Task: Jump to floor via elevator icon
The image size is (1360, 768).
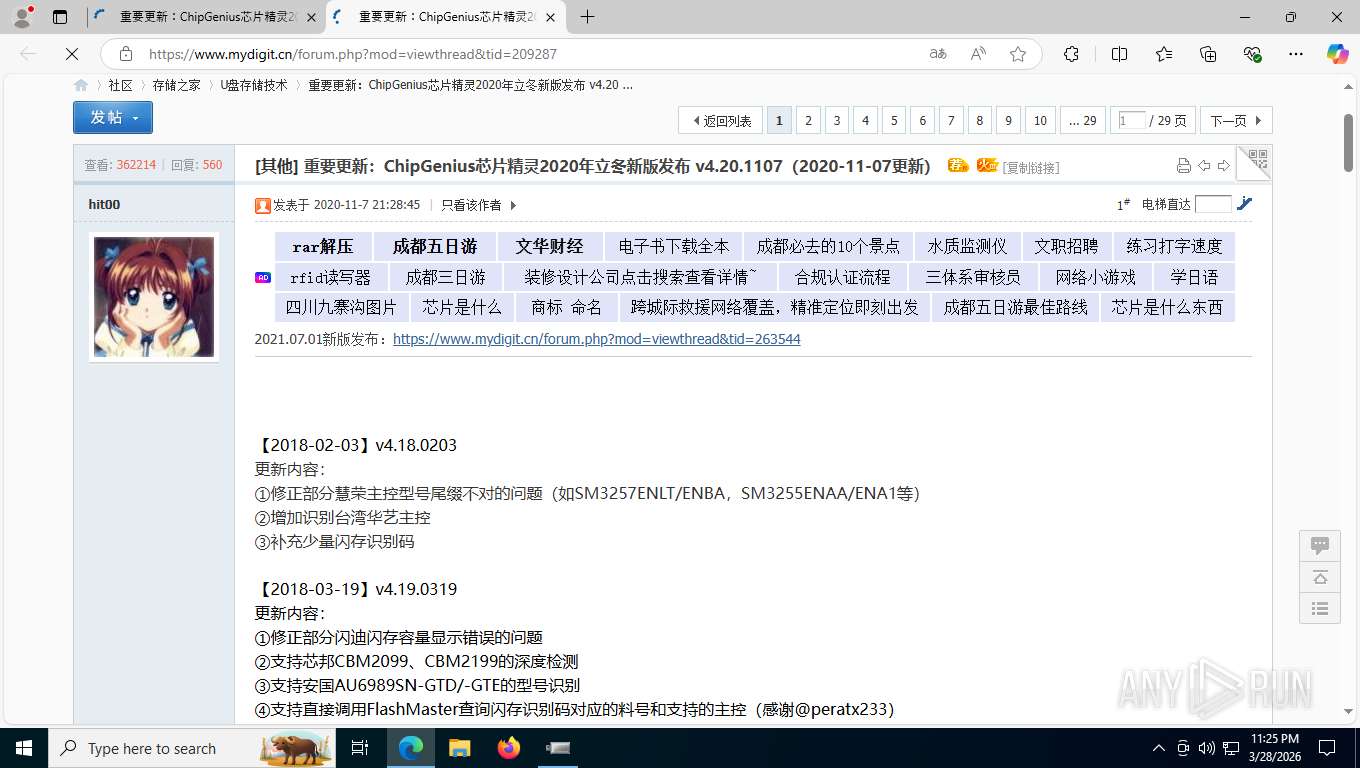Action: coord(1244,204)
